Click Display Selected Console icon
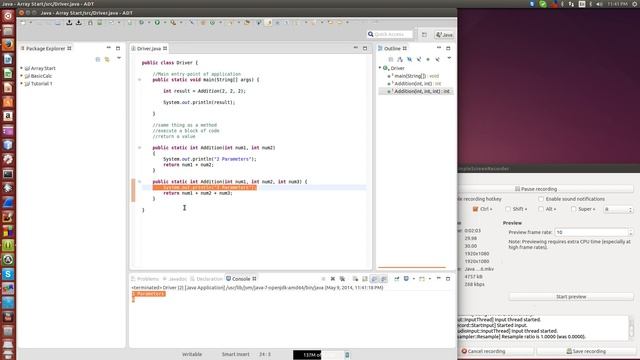This screenshot has width=640, height=360. (406, 279)
